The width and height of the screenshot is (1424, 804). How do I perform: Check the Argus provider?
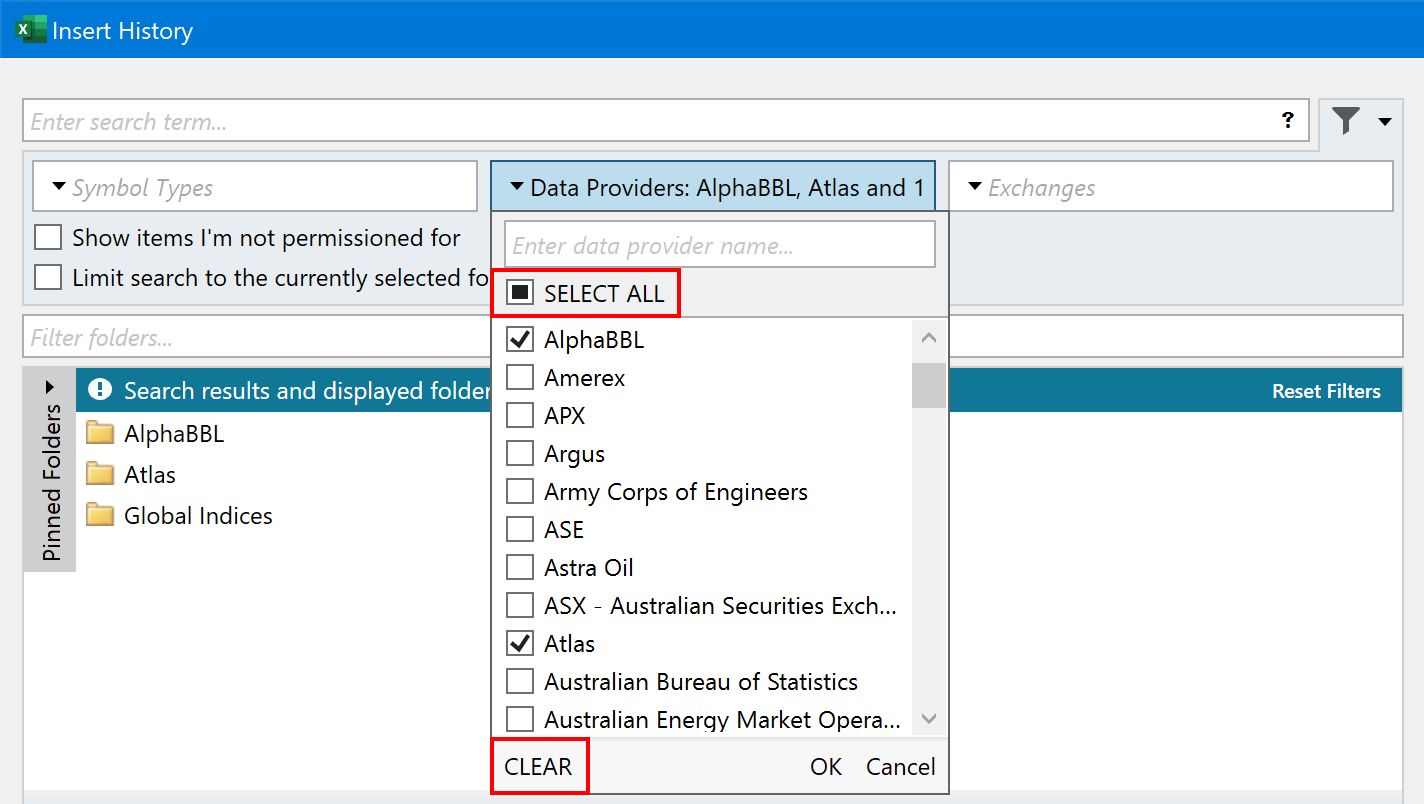[520, 454]
